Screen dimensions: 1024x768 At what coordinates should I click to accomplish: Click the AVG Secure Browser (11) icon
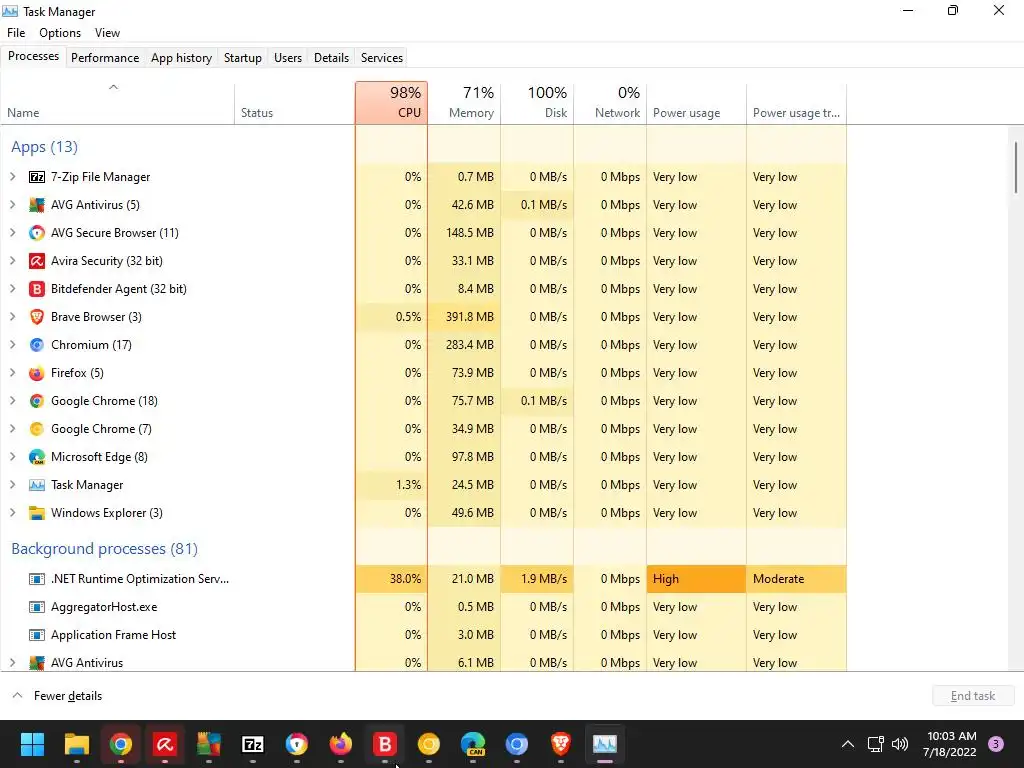tap(37, 233)
